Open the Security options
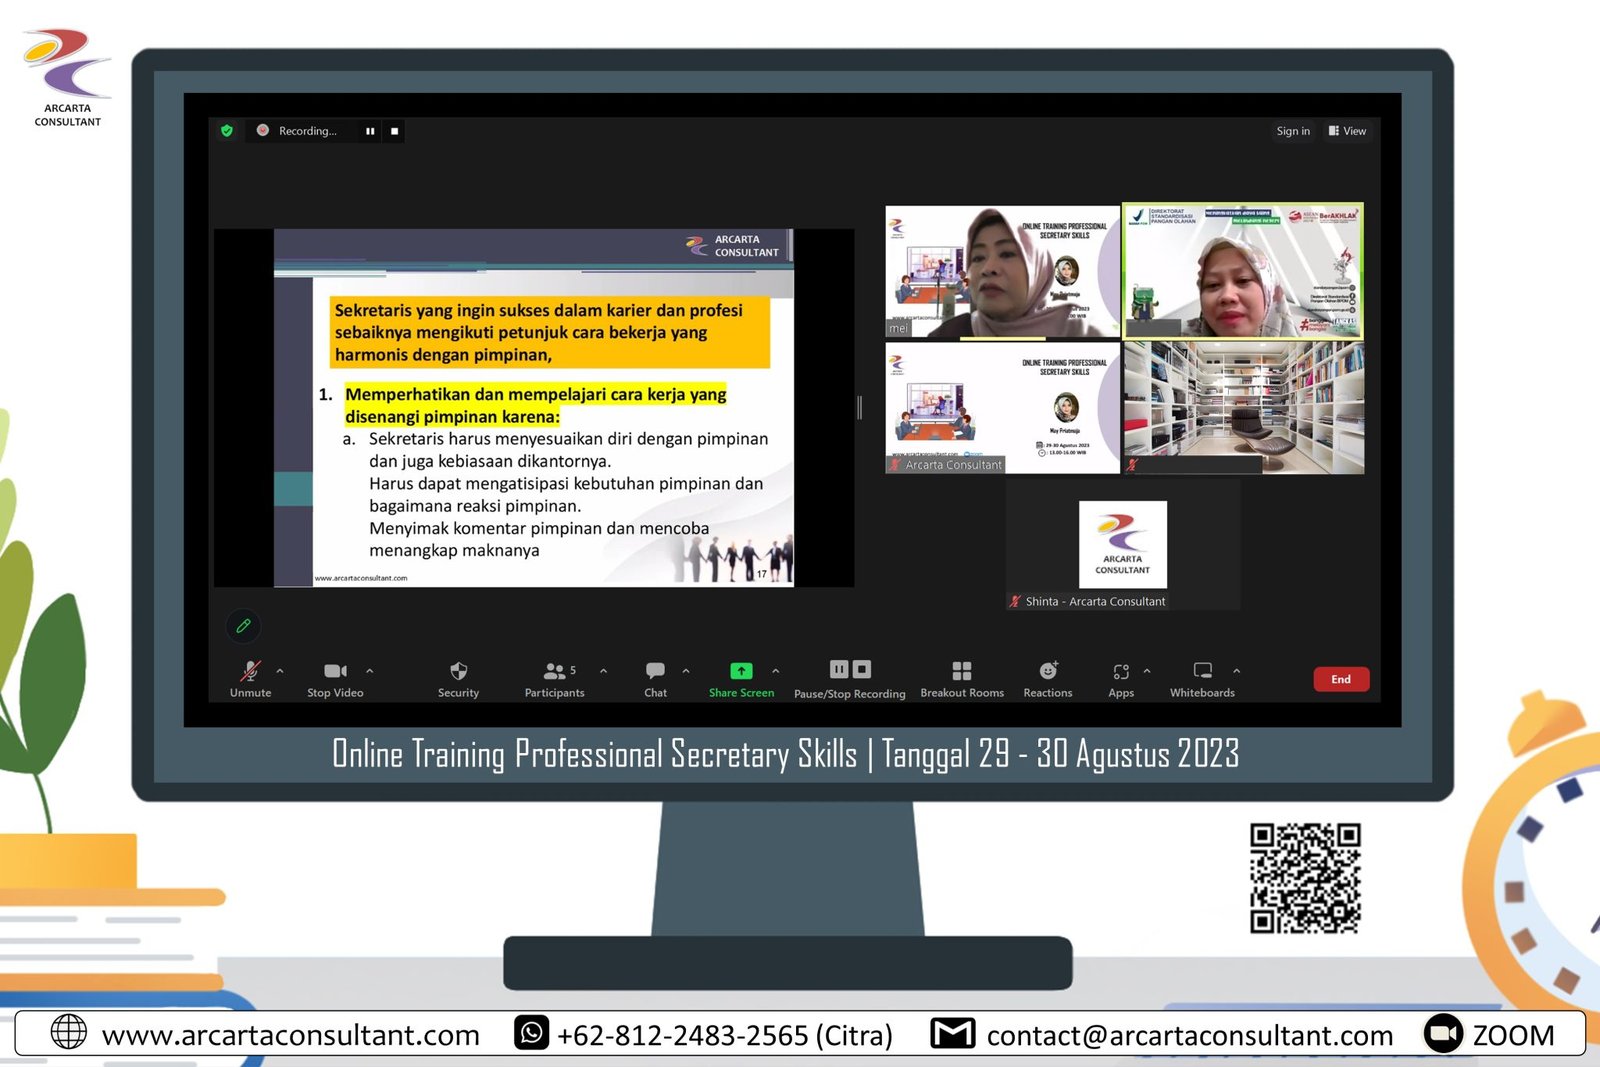This screenshot has height=1067, width=1600. 457,672
